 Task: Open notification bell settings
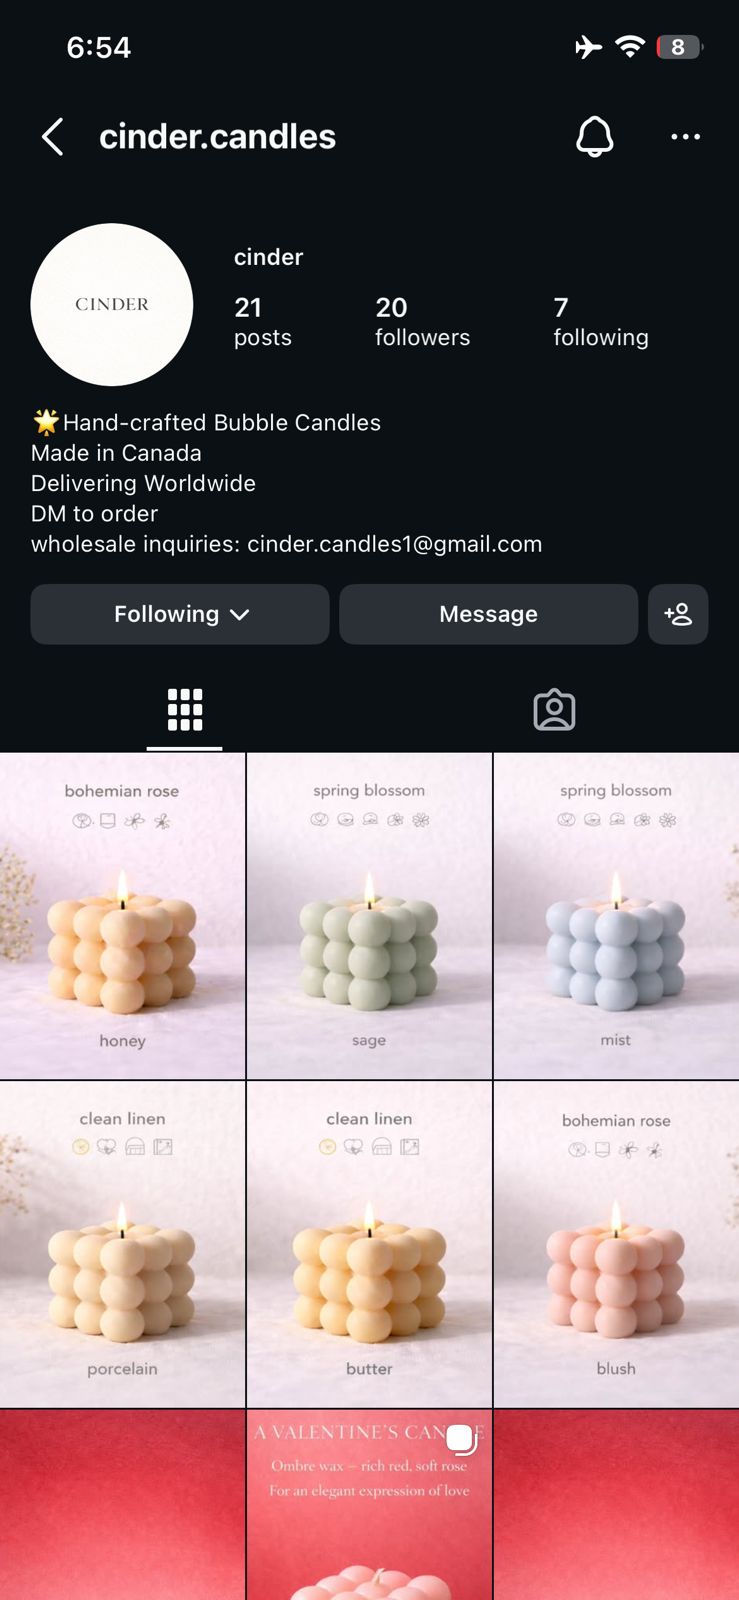(595, 137)
